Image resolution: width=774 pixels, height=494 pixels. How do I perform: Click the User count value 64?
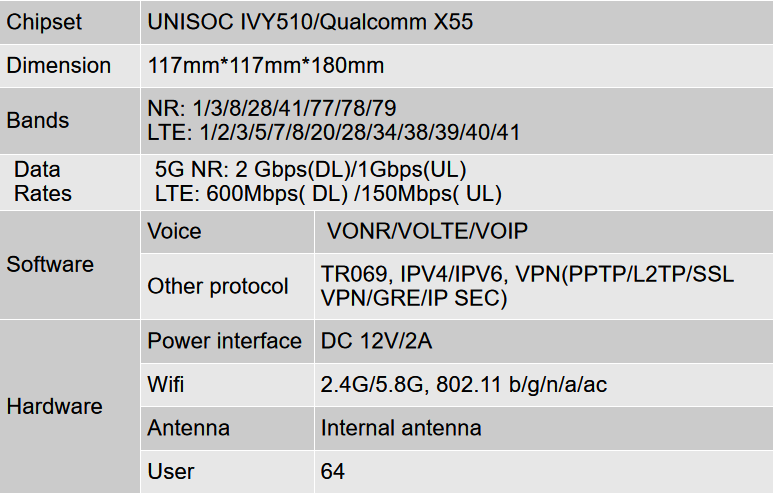coord(333,471)
